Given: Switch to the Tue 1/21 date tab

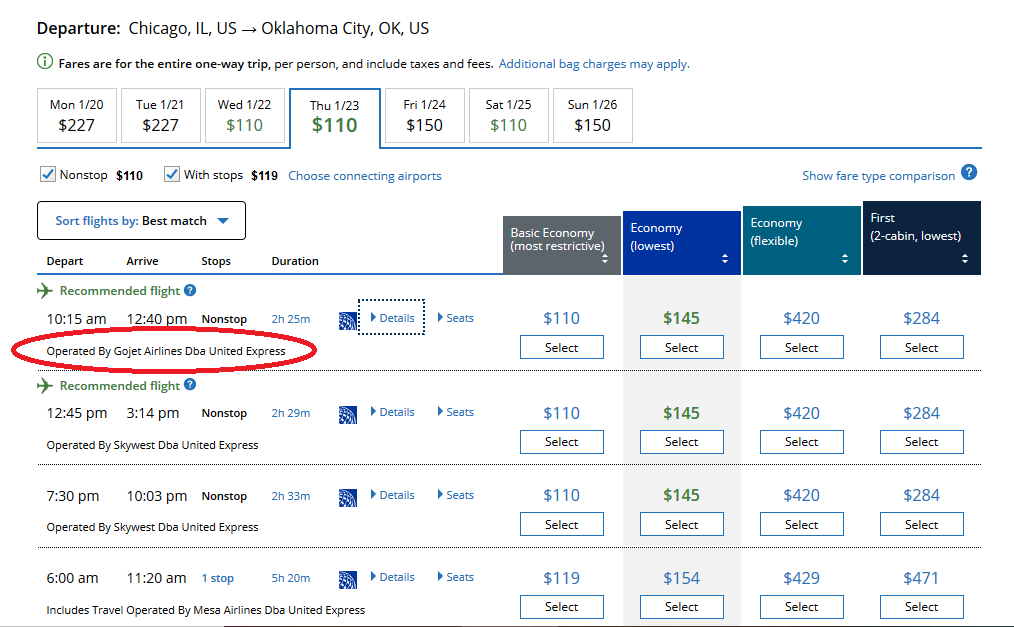Looking at the screenshot, I should 160,115.
